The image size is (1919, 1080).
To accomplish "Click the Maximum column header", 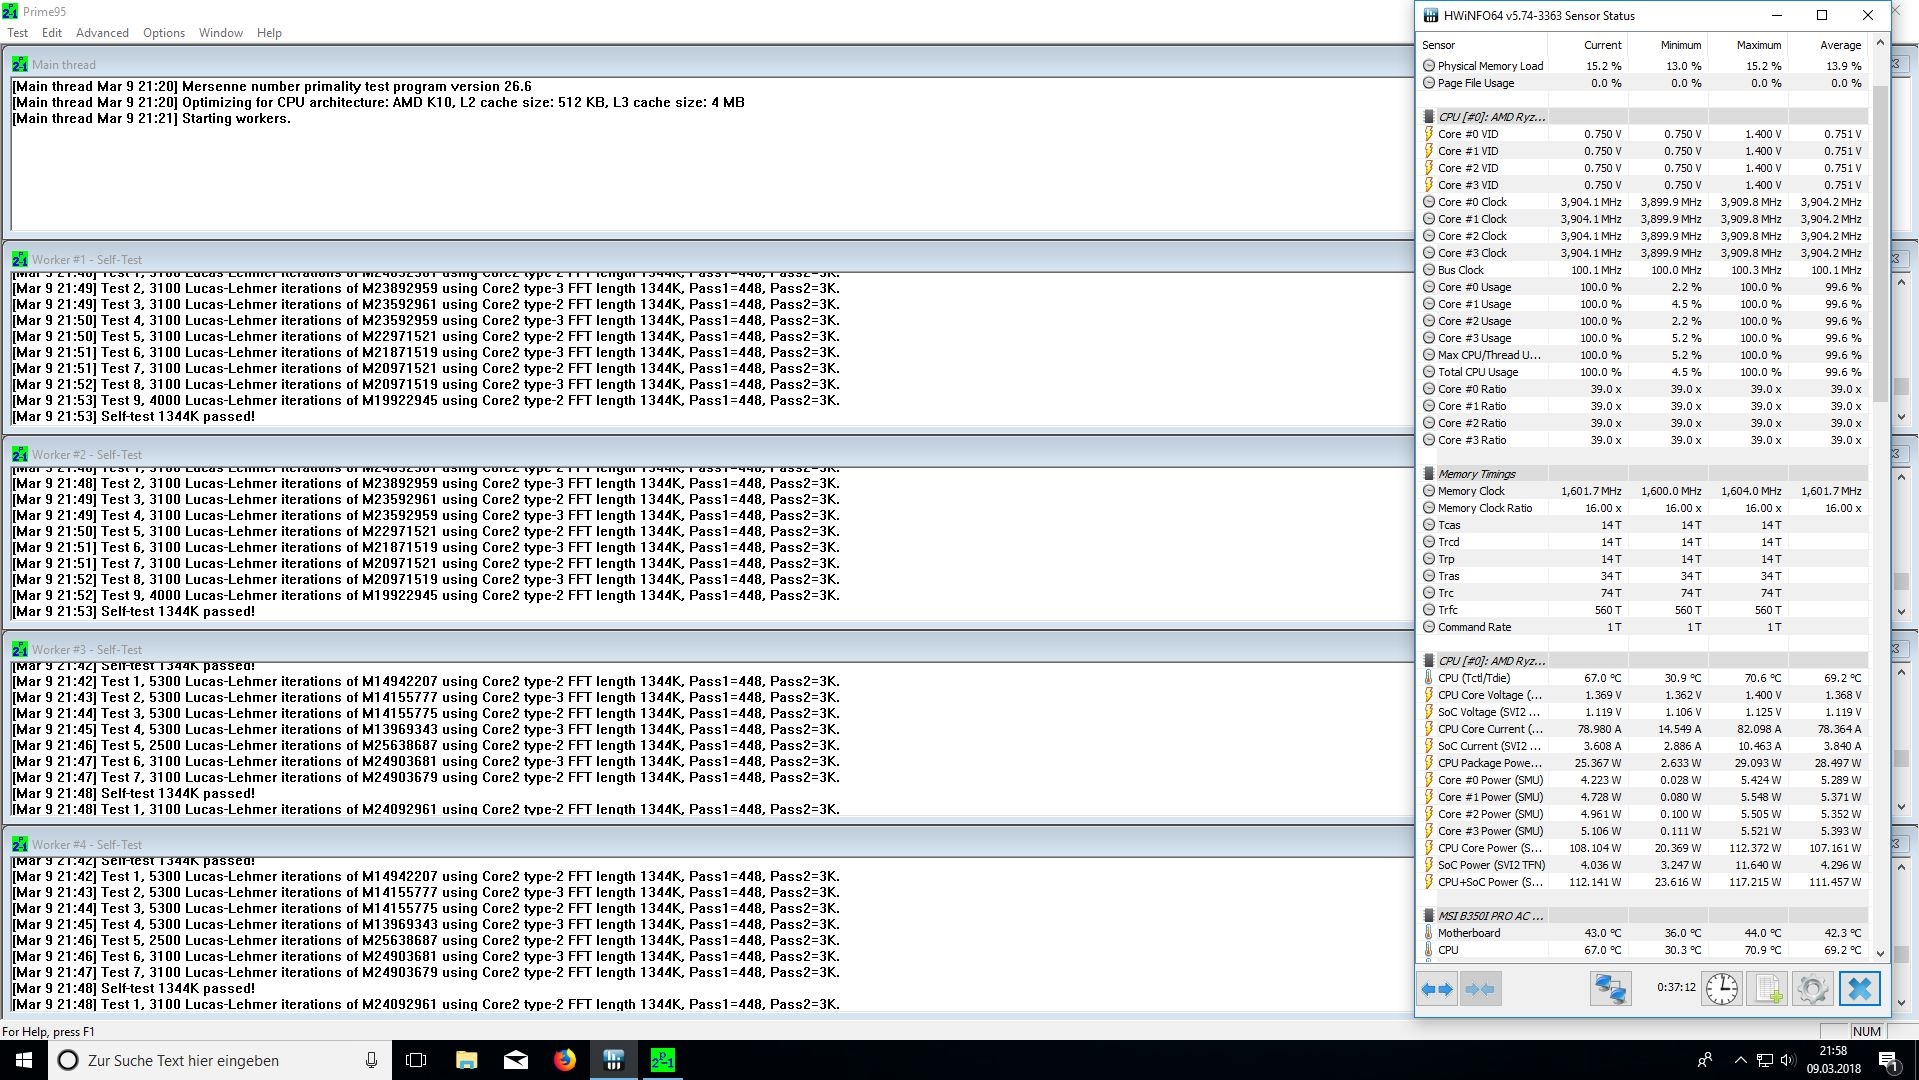I will [1747, 45].
